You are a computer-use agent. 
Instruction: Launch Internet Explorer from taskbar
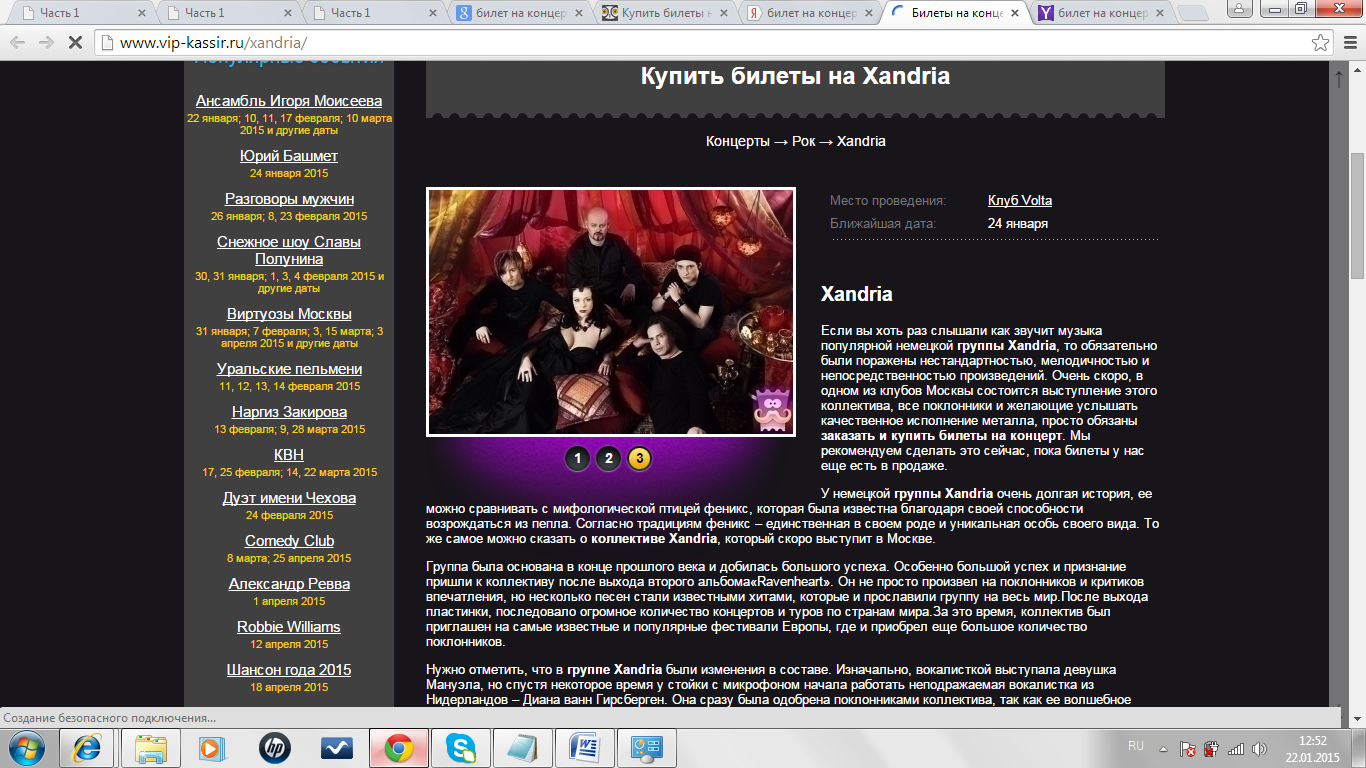coord(87,748)
